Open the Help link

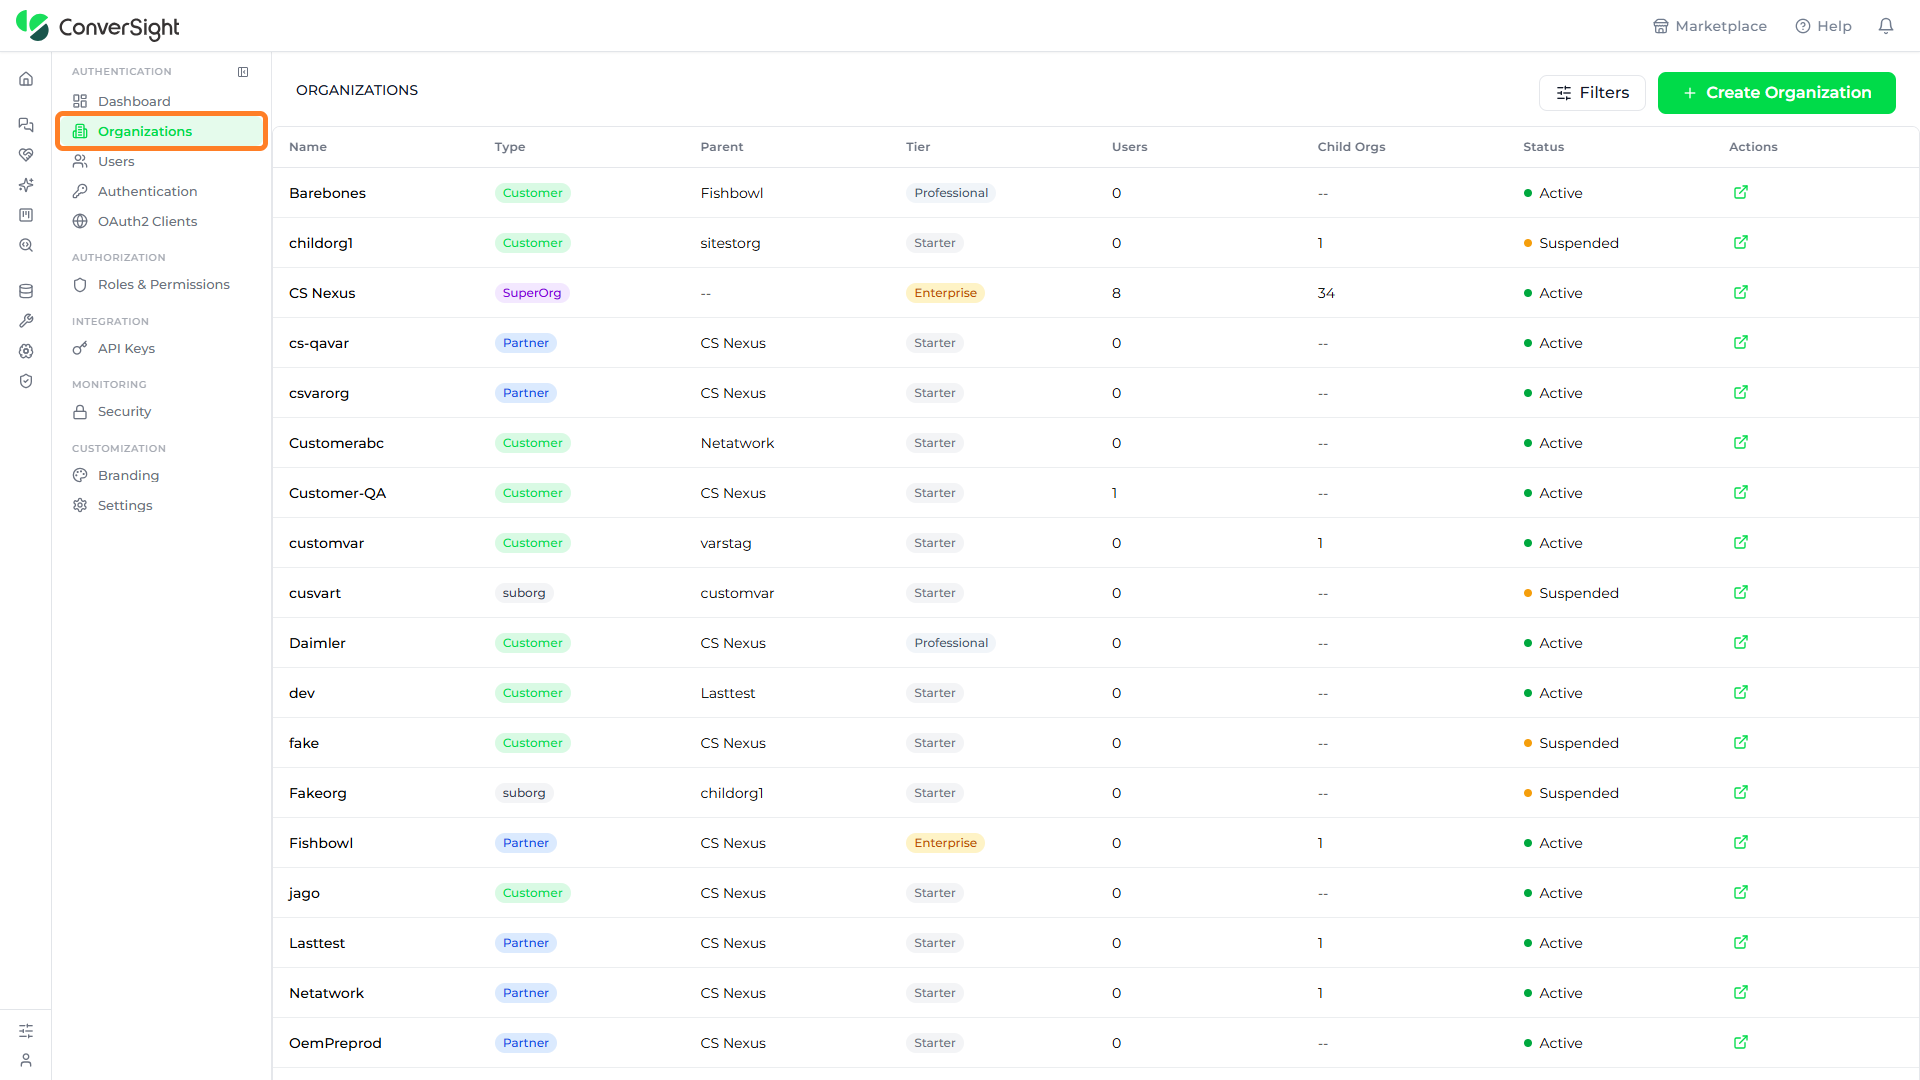click(x=1823, y=26)
